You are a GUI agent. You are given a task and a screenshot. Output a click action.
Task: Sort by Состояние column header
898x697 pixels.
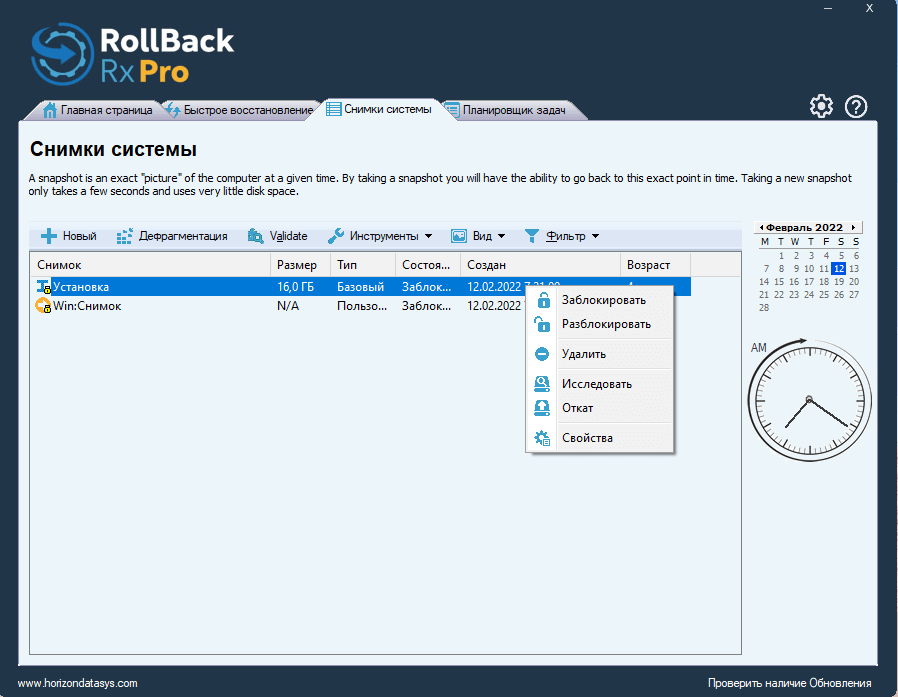(x=428, y=265)
